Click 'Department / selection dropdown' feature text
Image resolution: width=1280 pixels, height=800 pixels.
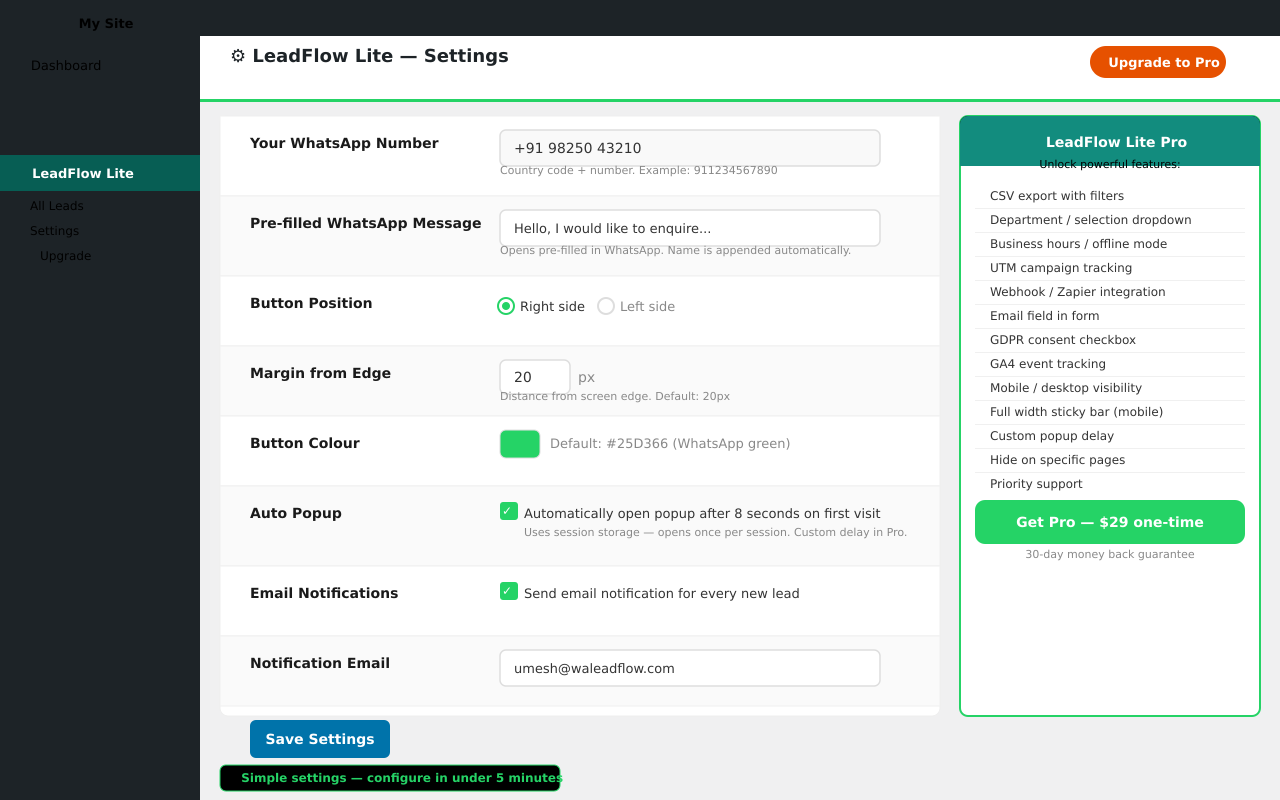(1091, 220)
